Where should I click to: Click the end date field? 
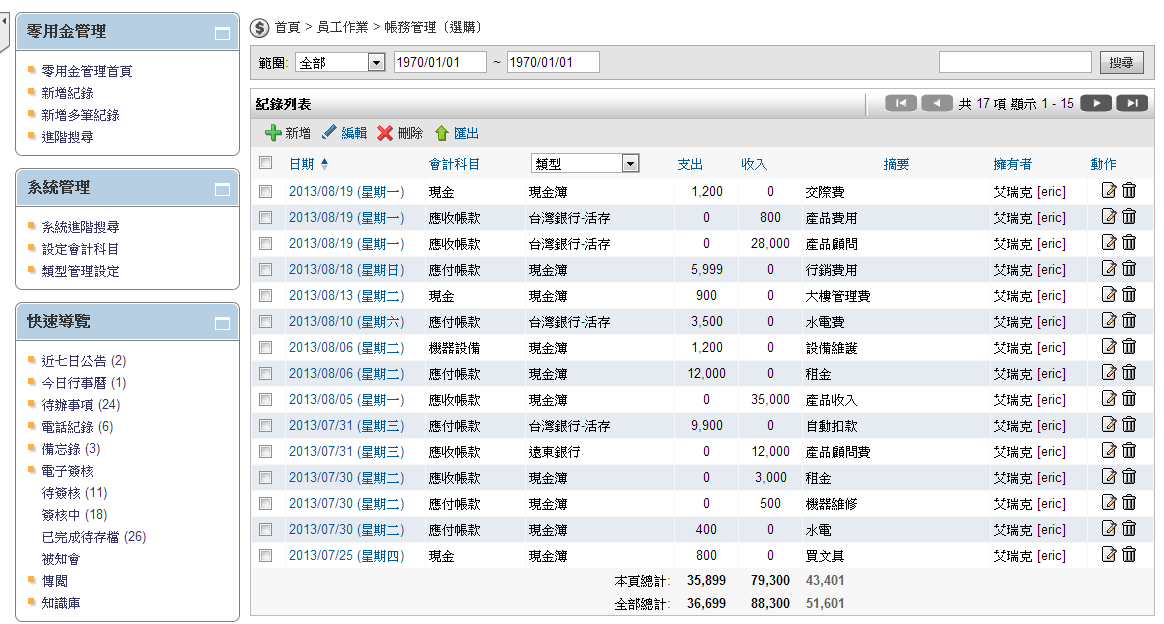click(553, 62)
